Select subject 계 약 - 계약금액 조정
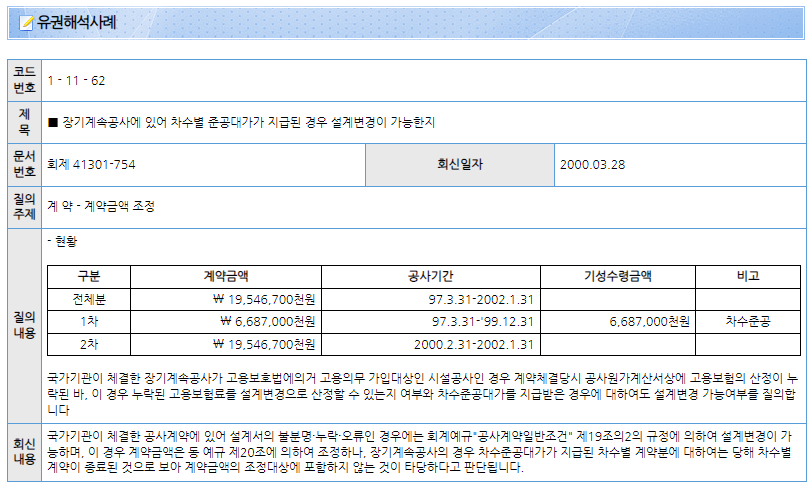 coord(101,206)
